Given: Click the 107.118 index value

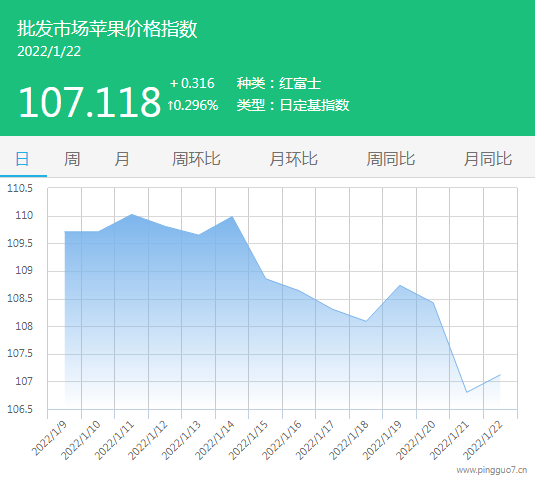Looking at the screenshot, I should click(89, 102).
